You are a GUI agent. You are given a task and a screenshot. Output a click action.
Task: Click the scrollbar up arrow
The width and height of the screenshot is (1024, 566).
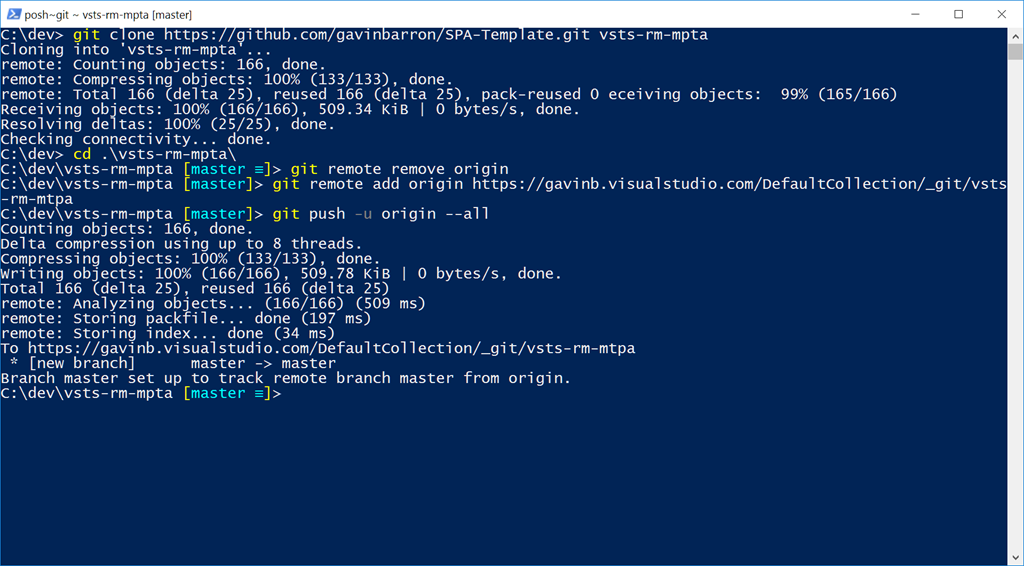1014,36
